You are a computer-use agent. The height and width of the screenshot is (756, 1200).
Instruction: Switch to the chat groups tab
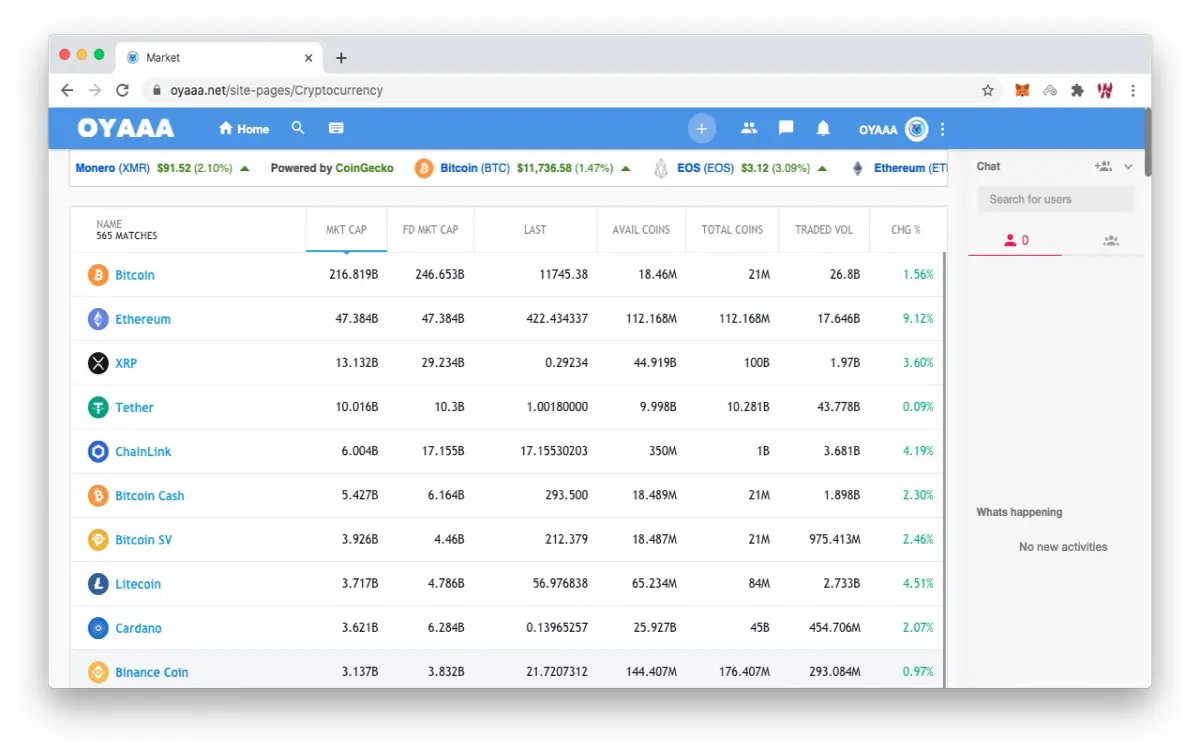click(x=1111, y=240)
